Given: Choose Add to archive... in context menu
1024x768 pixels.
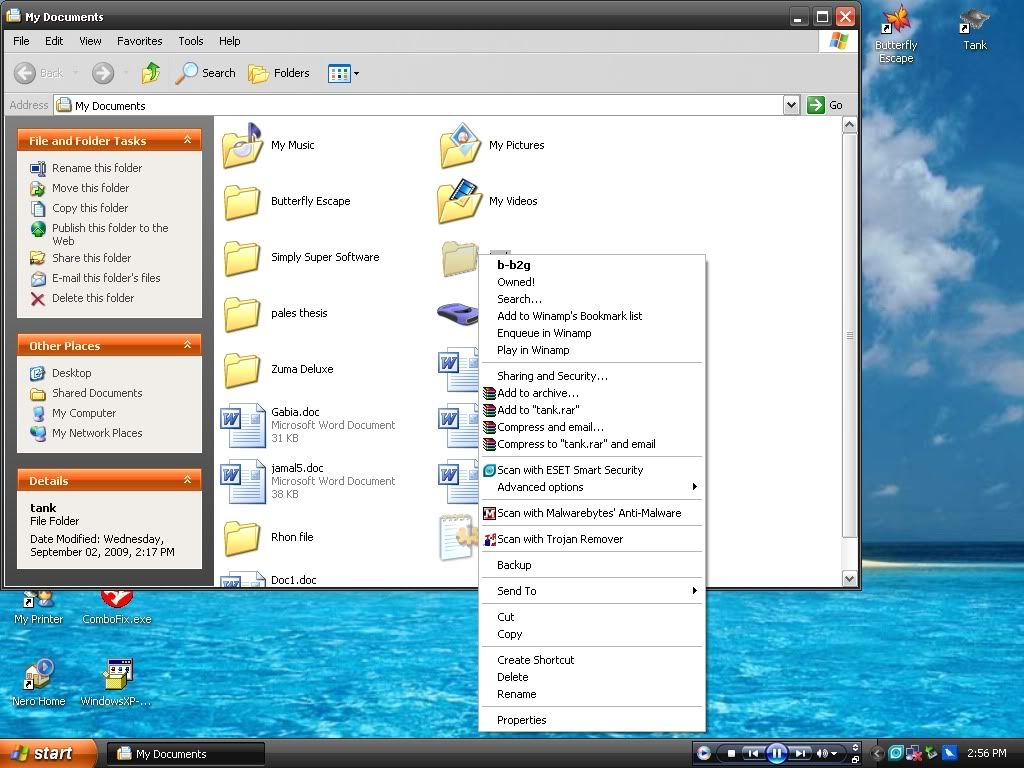Looking at the screenshot, I should pyautogui.click(x=538, y=393).
